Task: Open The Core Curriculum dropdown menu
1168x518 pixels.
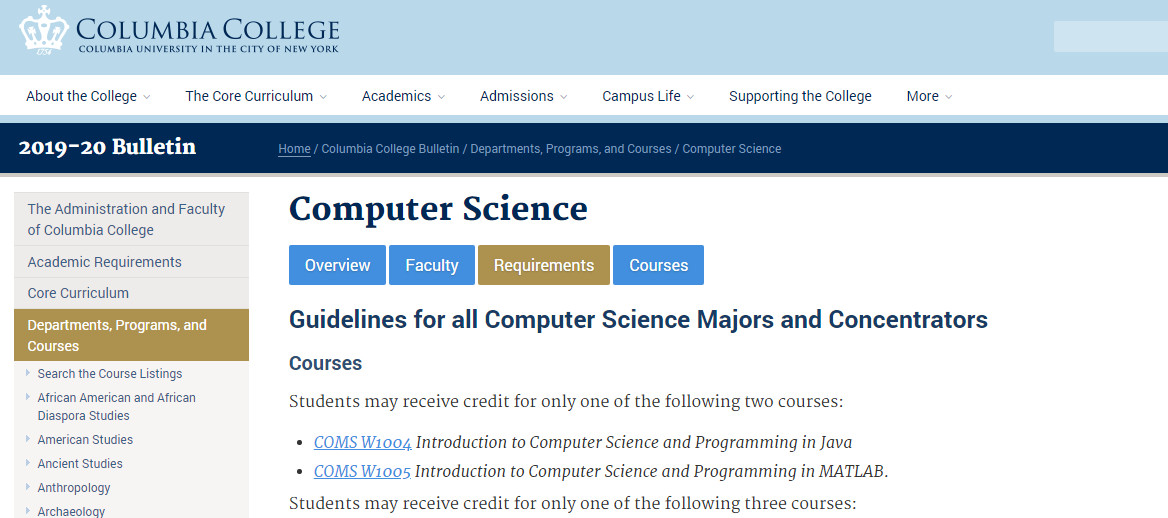Action: click(256, 96)
